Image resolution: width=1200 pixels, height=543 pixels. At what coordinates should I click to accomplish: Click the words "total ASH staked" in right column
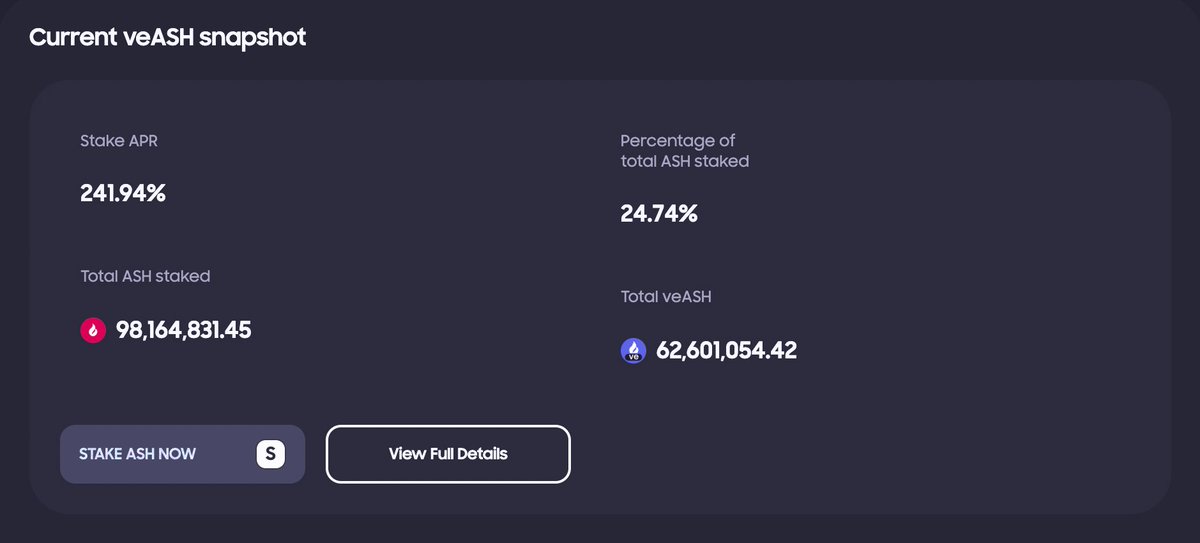(x=684, y=160)
